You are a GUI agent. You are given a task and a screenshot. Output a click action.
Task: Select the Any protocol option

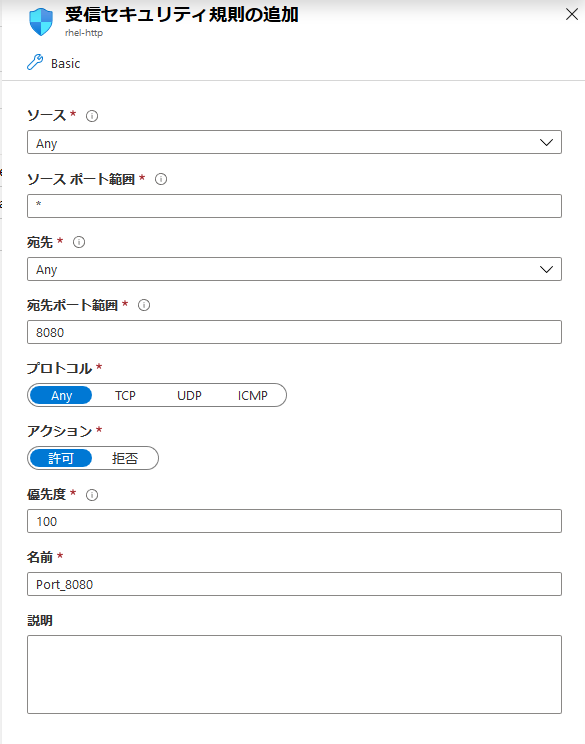pyautogui.click(x=61, y=395)
